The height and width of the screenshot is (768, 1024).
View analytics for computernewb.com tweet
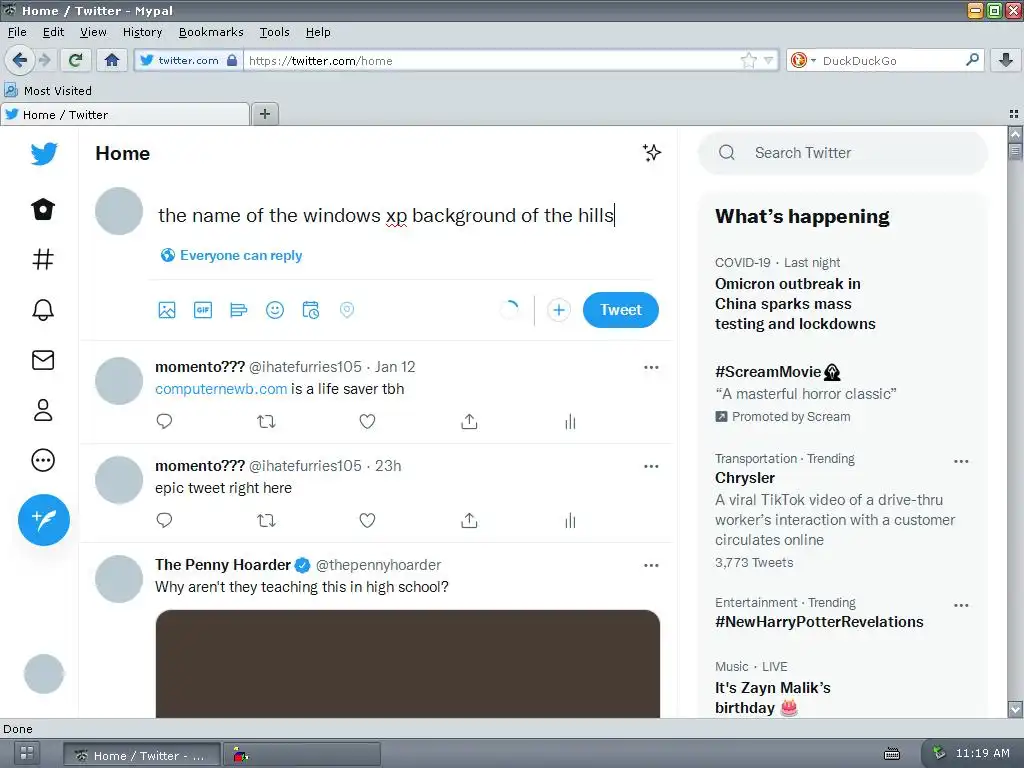pyautogui.click(x=571, y=421)
